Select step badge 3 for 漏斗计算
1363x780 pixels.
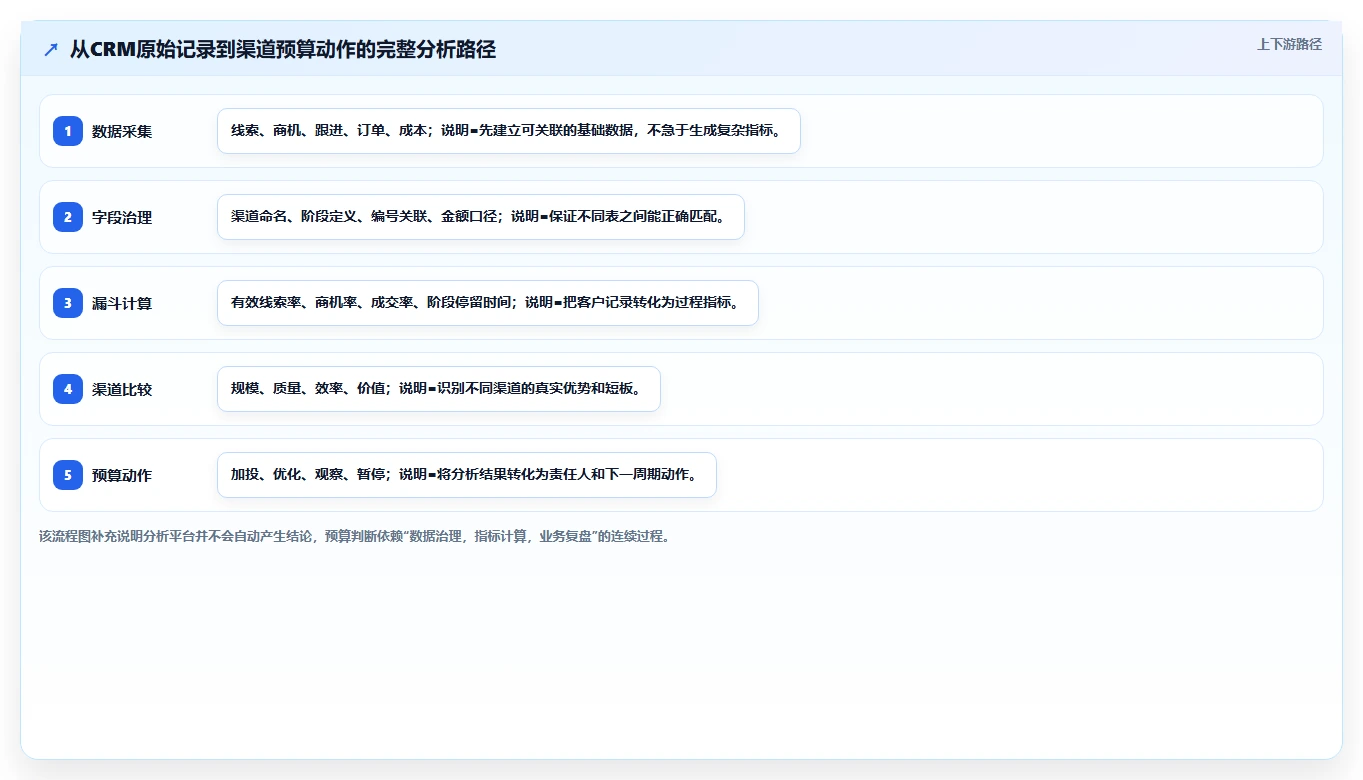[x=68, y=303]
